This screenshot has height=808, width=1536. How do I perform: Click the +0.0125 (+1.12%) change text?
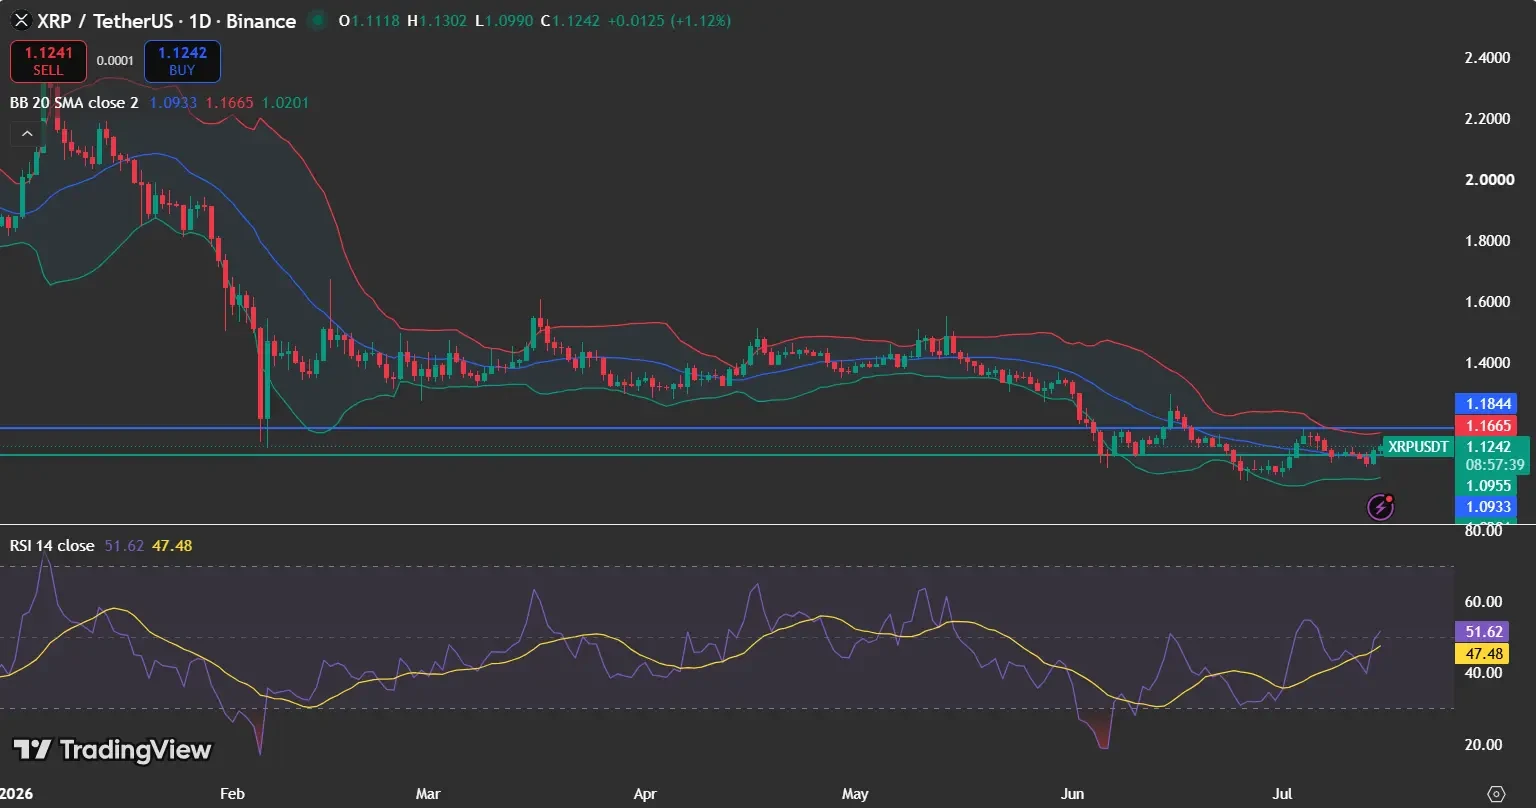click(x=669, y=21)
